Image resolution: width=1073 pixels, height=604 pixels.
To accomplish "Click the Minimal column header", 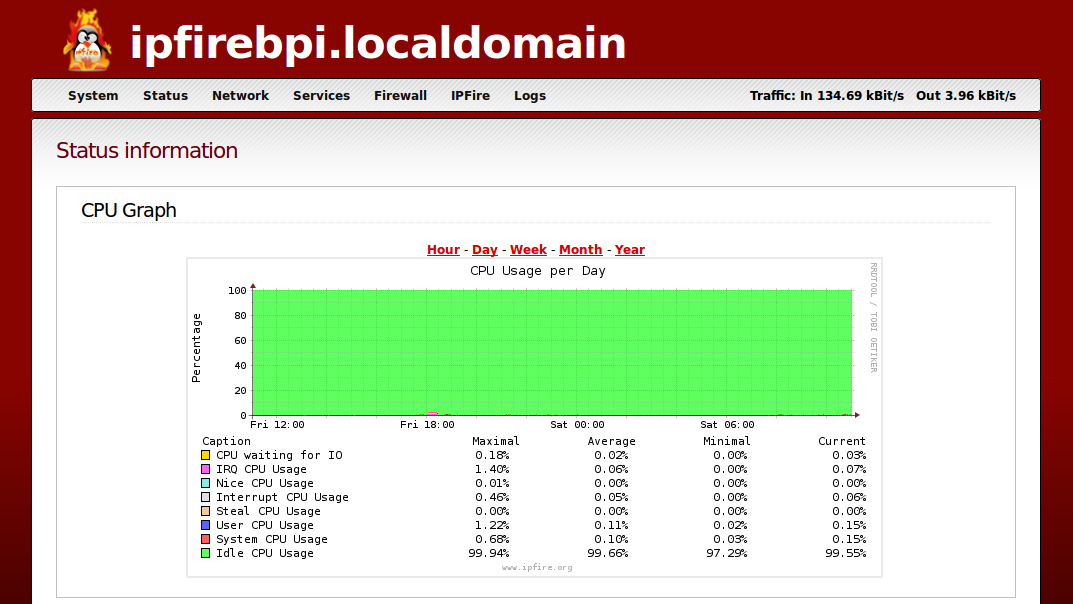I will coord(727,441).
